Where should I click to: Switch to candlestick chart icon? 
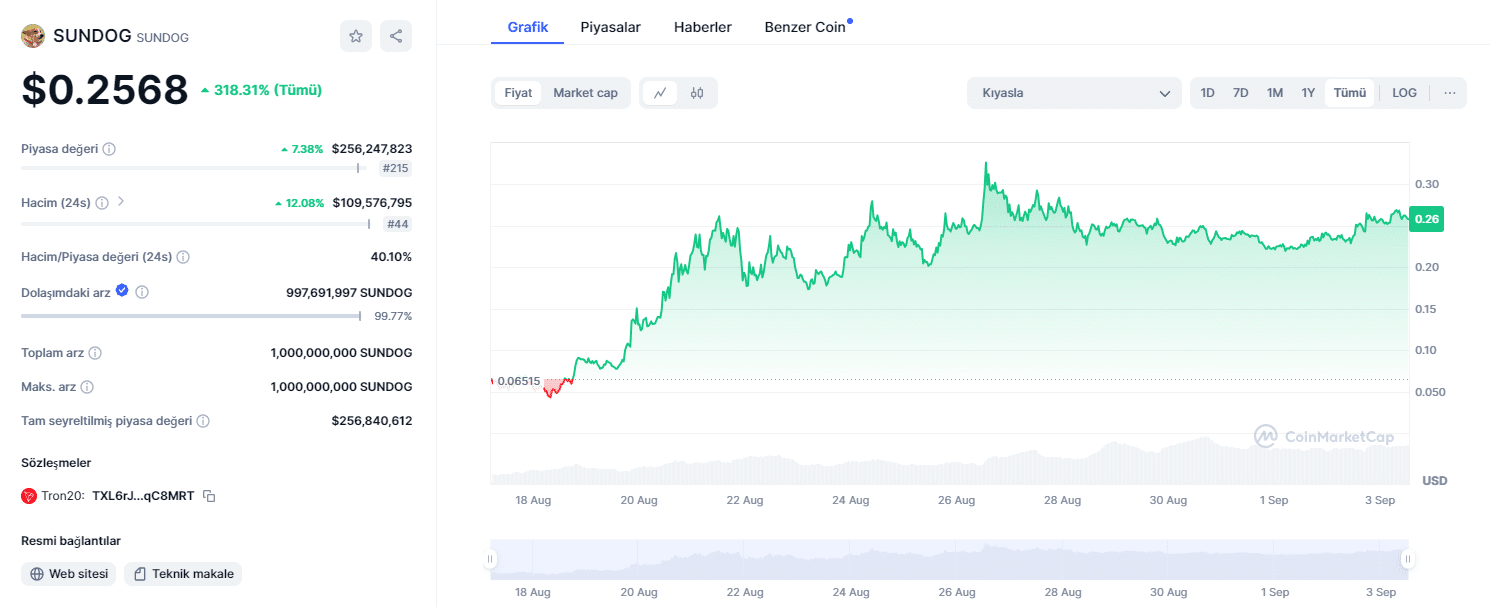click(697, 93)
